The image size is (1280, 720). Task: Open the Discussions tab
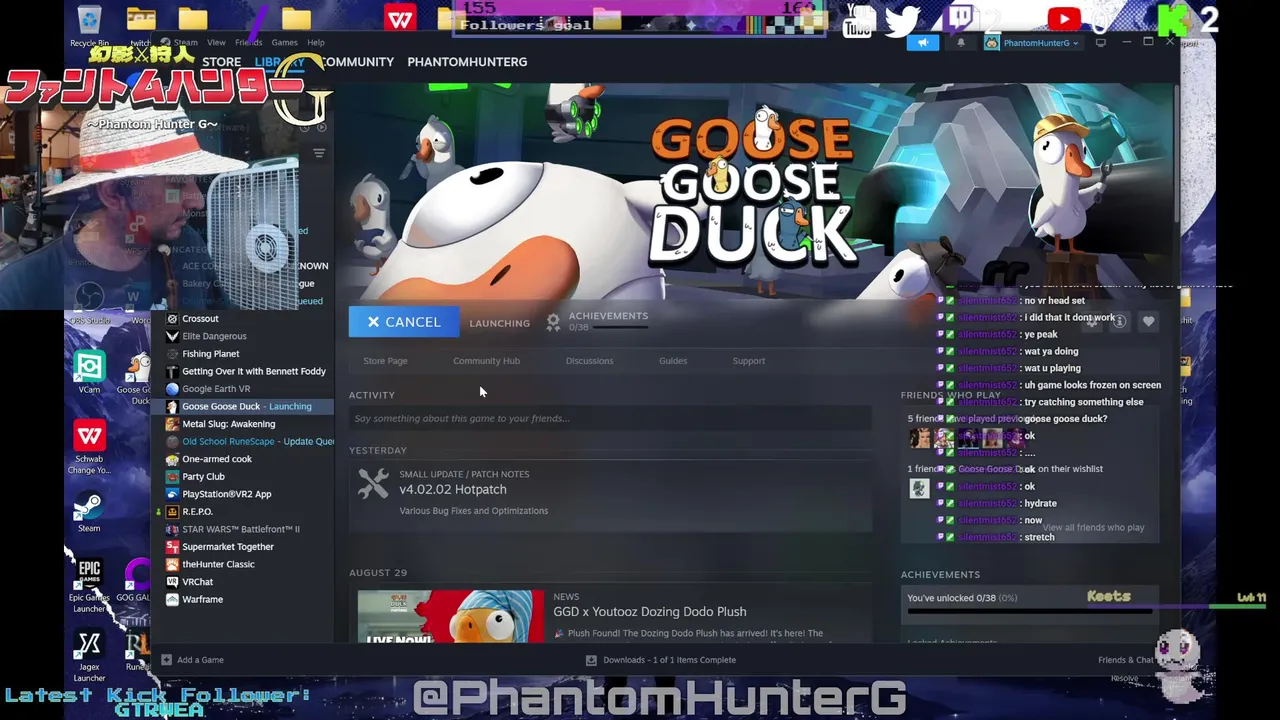(x=589, y=361)
